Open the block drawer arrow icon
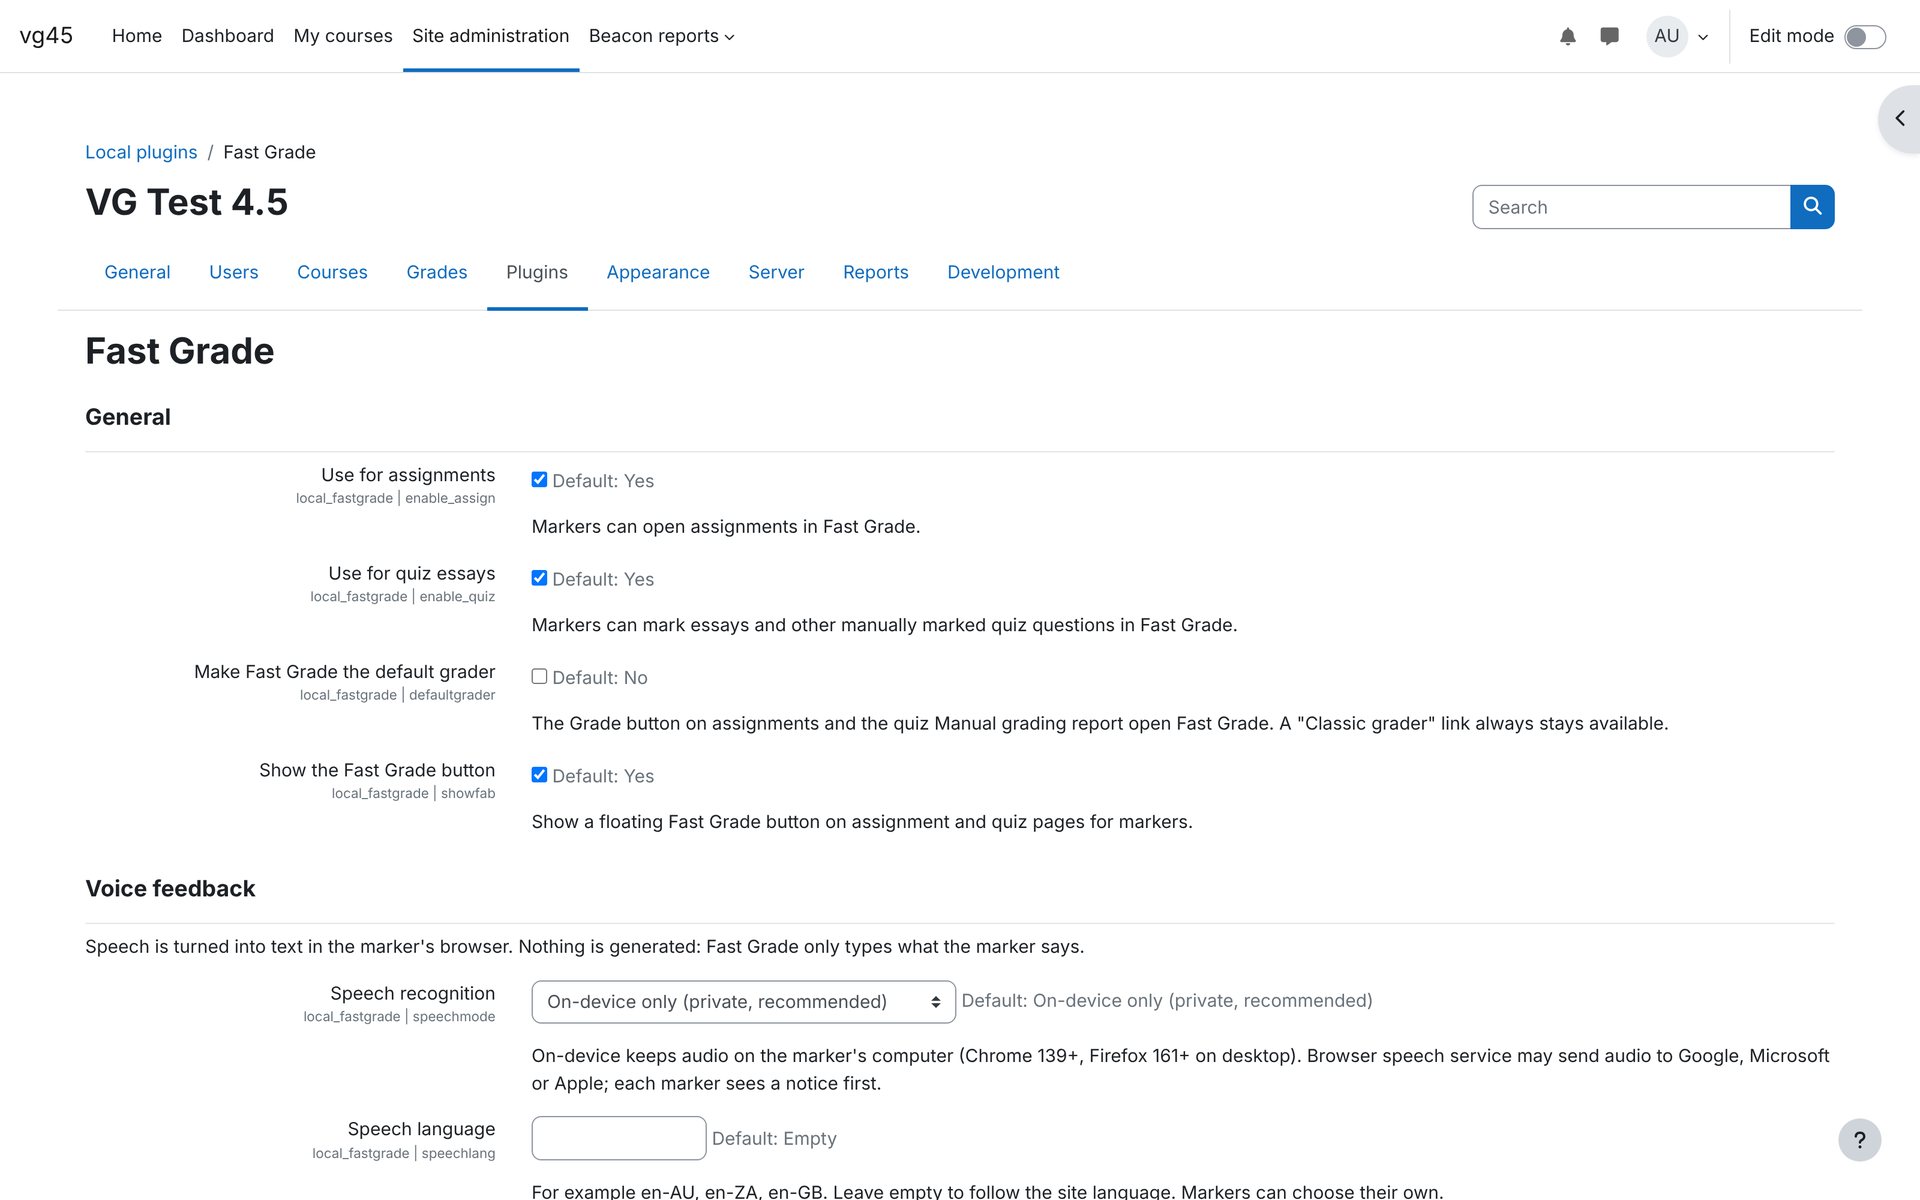This screenshot has width=1920, height=1200. [1900, 118]
